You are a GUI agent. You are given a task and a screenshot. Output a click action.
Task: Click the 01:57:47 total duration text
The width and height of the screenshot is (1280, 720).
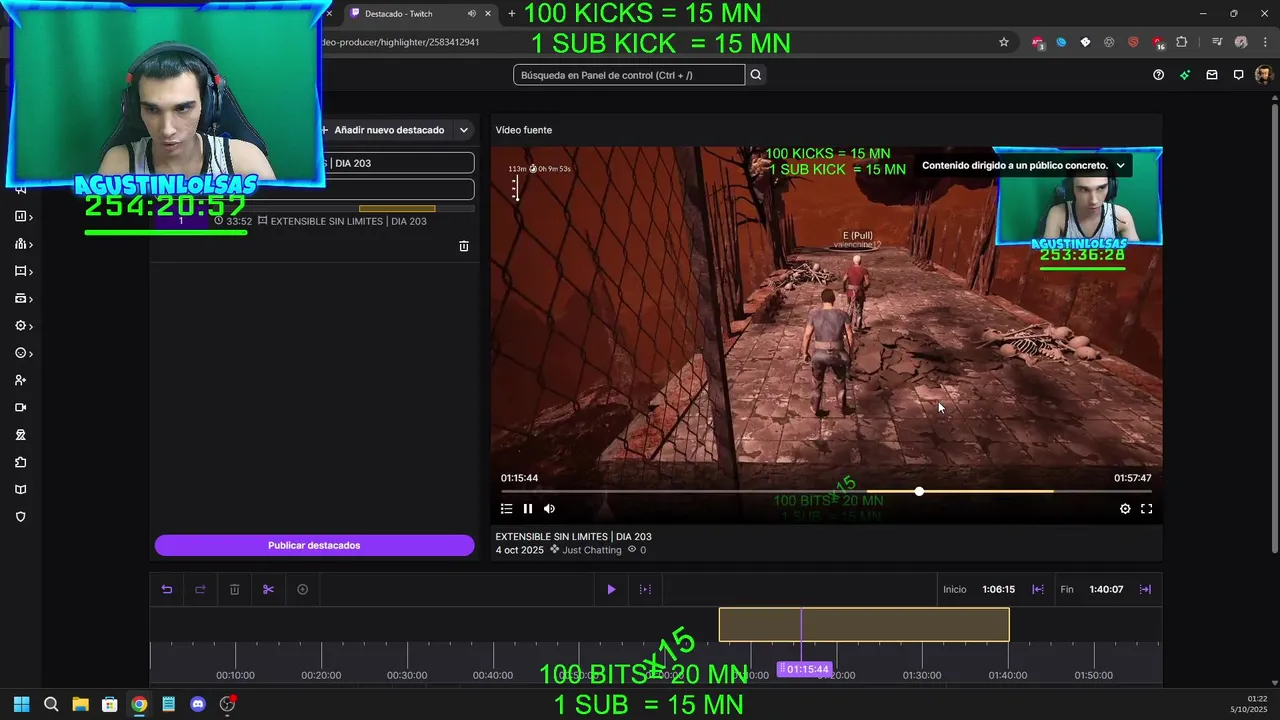pos(1133,478)
